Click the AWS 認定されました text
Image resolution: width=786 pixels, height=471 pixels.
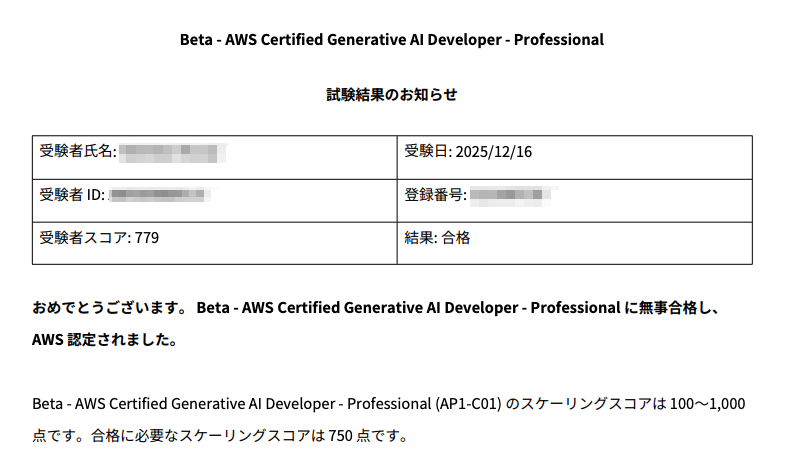pos(105,340)
